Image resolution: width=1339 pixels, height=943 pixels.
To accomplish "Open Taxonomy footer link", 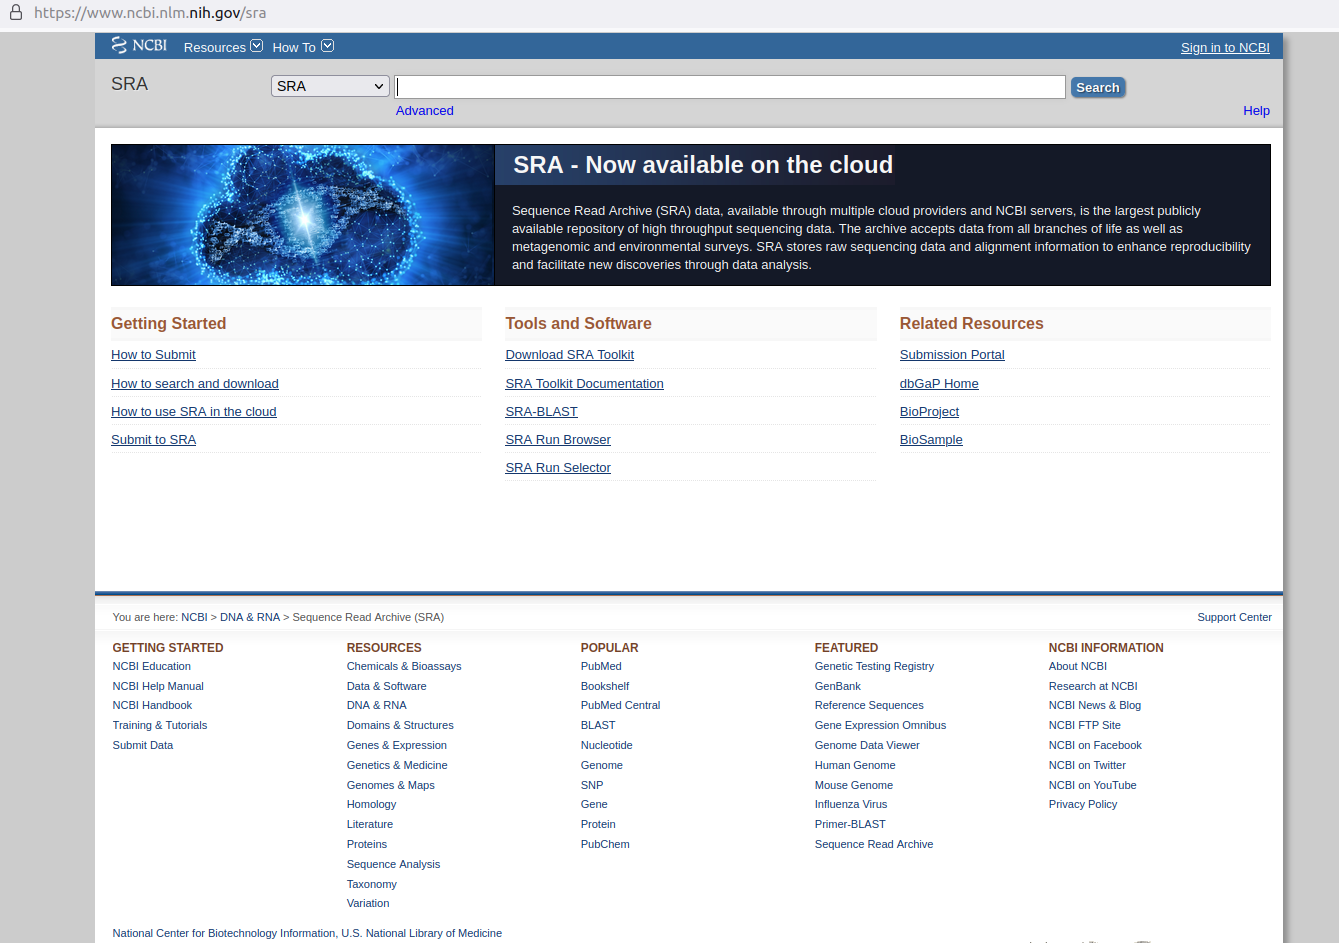I will 372,884.
